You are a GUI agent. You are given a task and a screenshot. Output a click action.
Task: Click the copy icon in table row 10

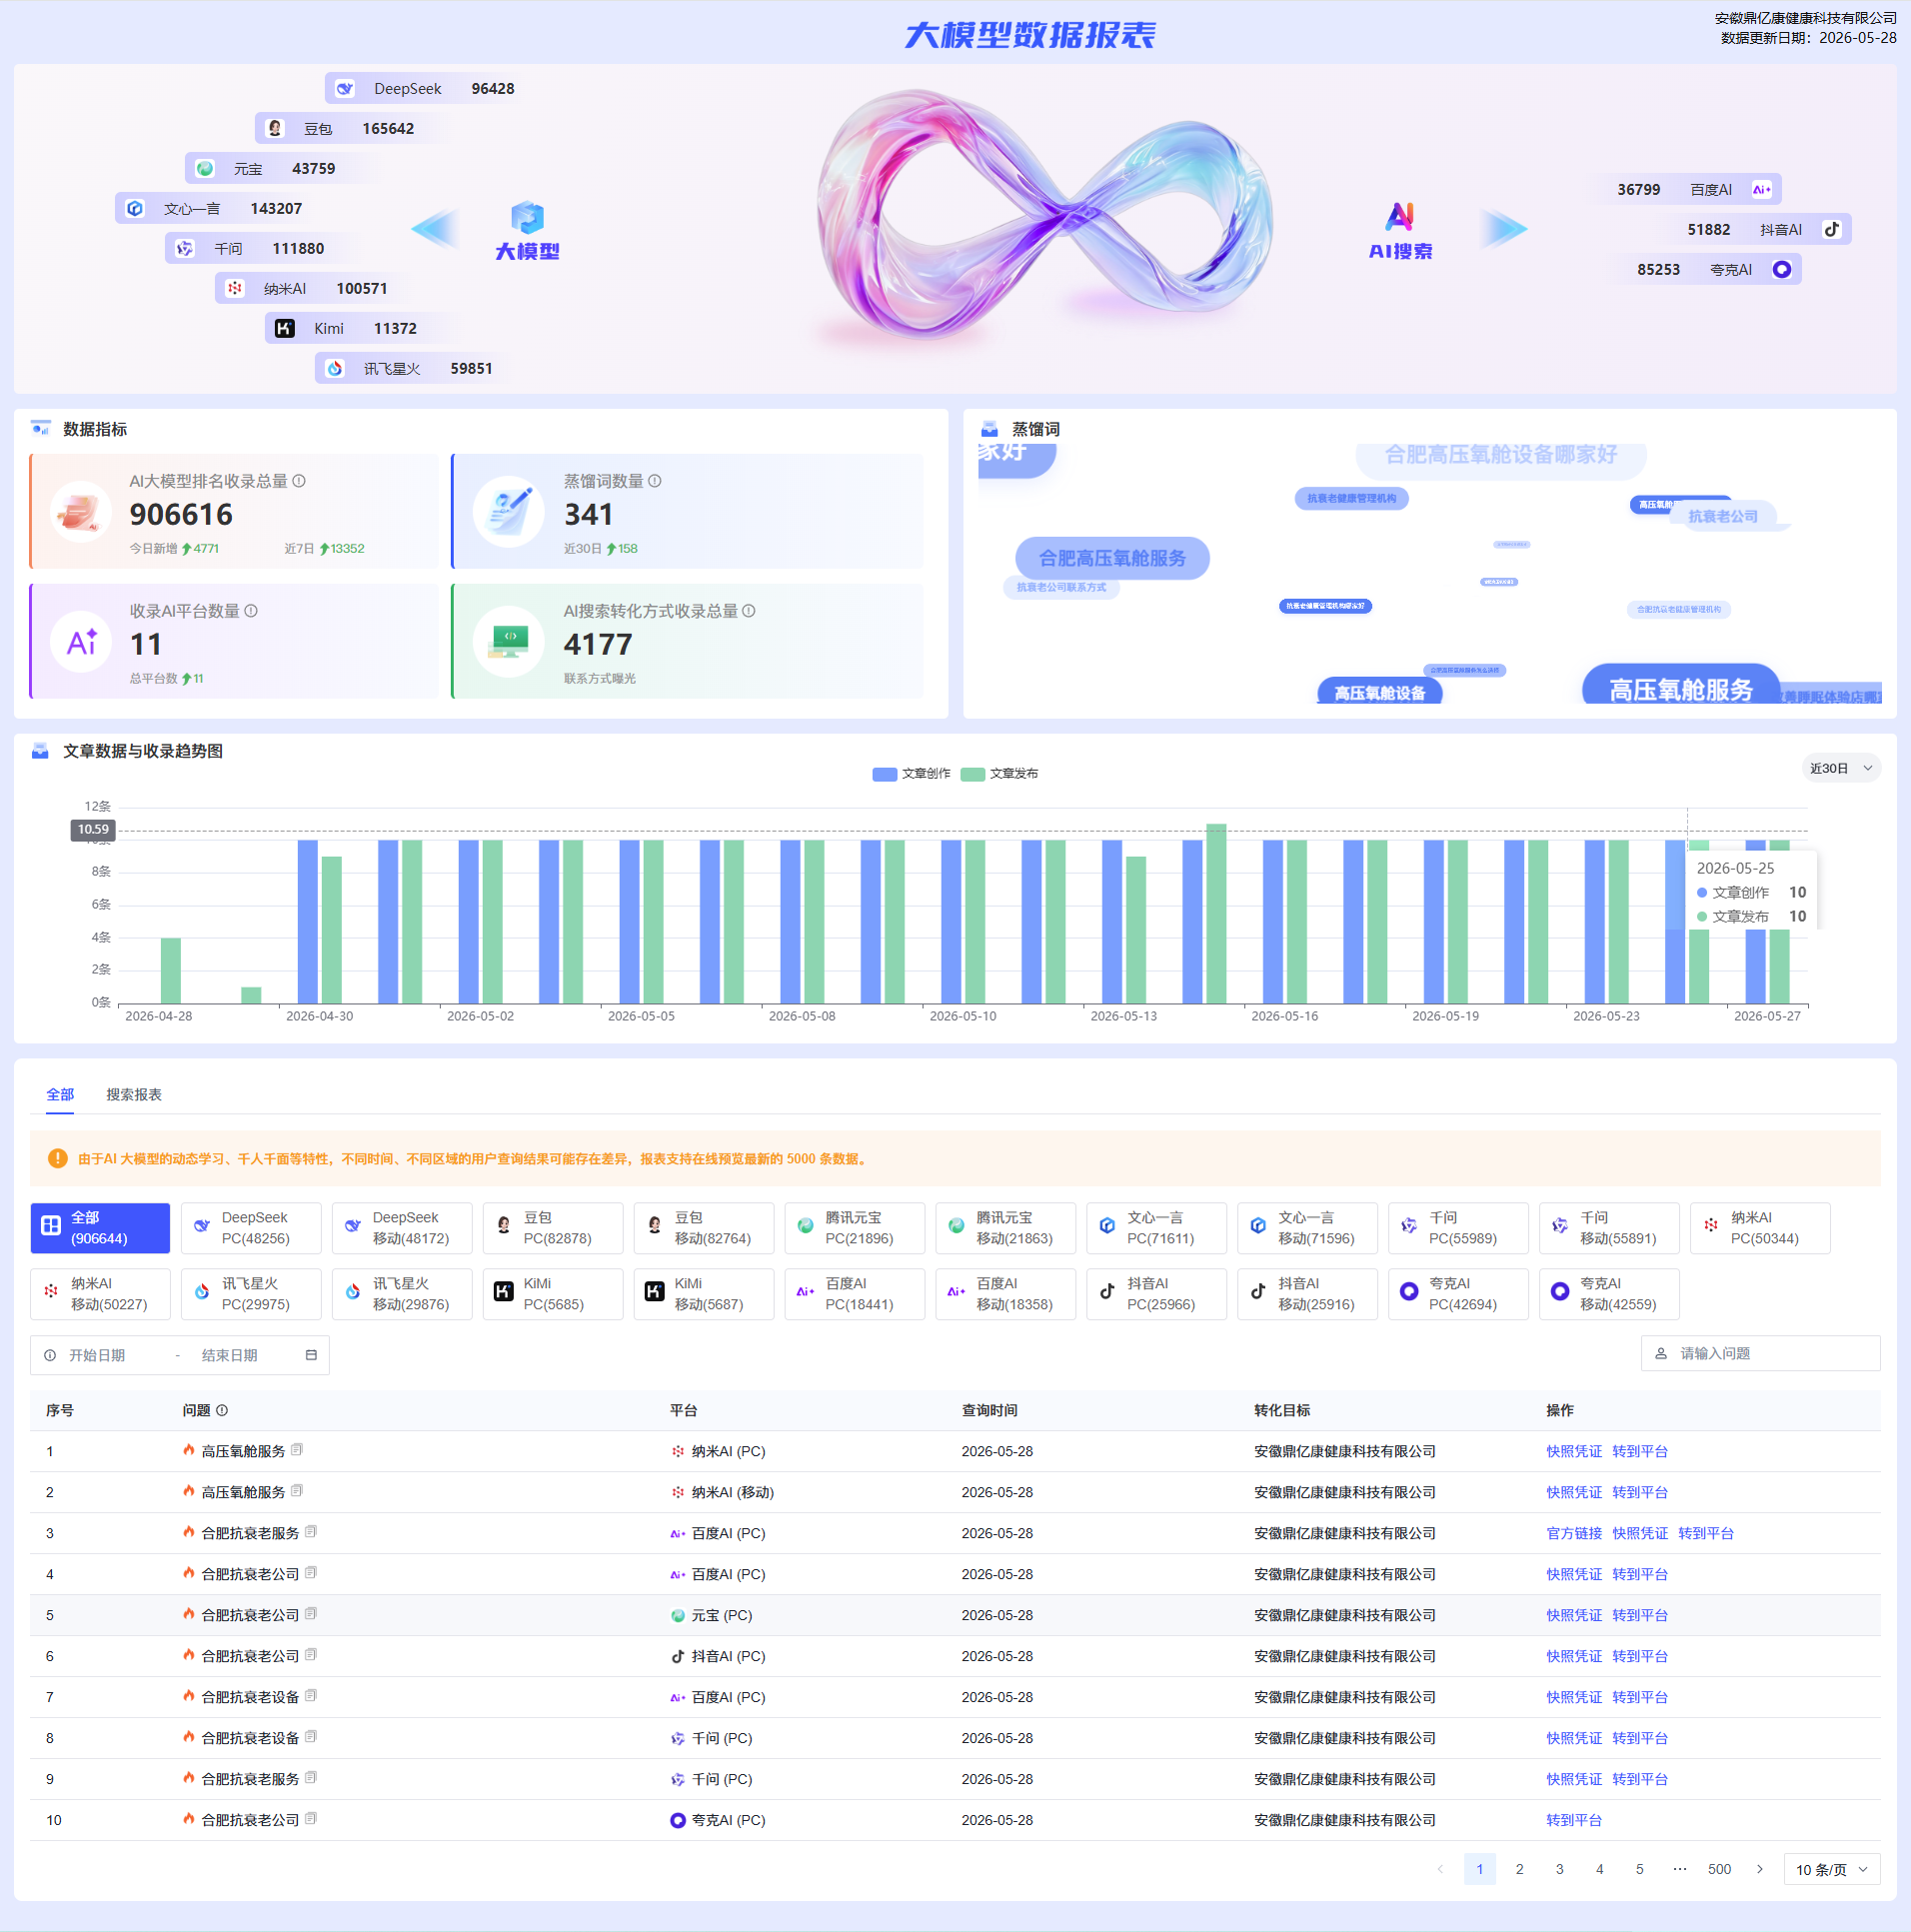[x=311, y=1819]
